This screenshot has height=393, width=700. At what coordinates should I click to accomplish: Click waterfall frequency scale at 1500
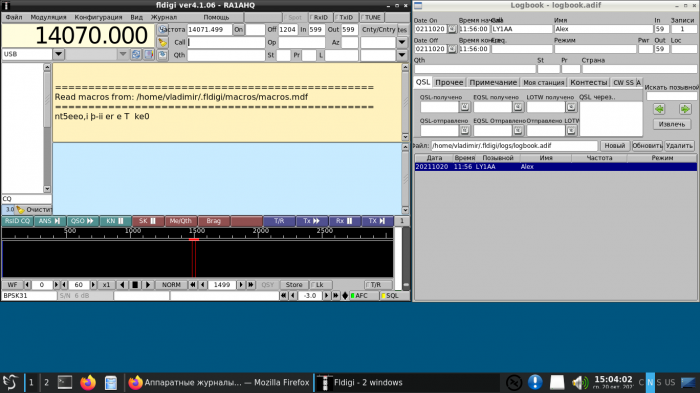[197, 231]
